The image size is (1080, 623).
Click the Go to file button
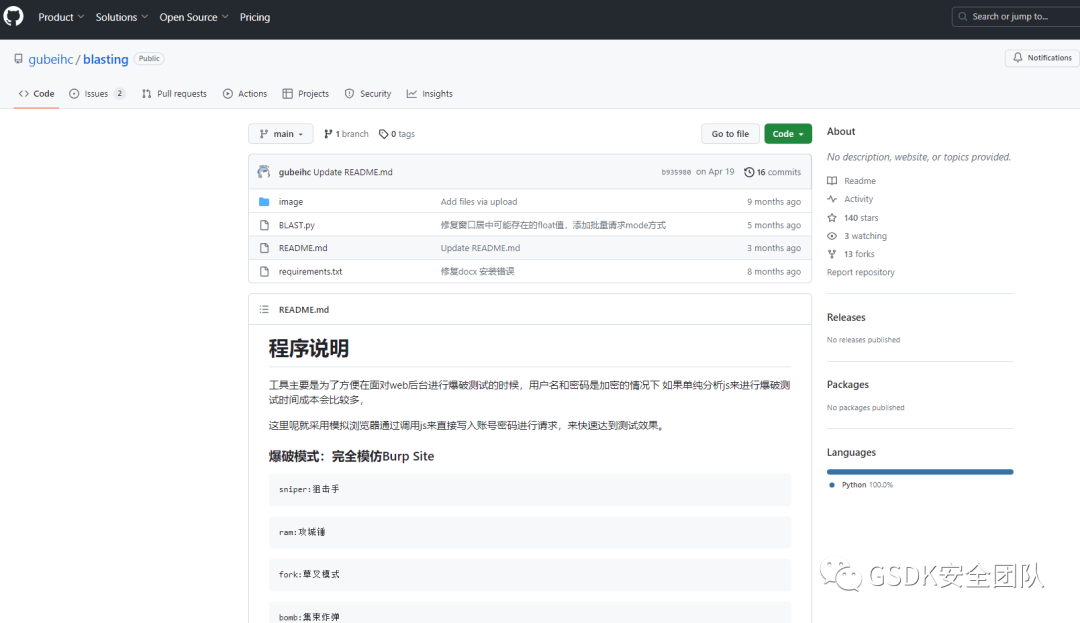tap(730, 134)
